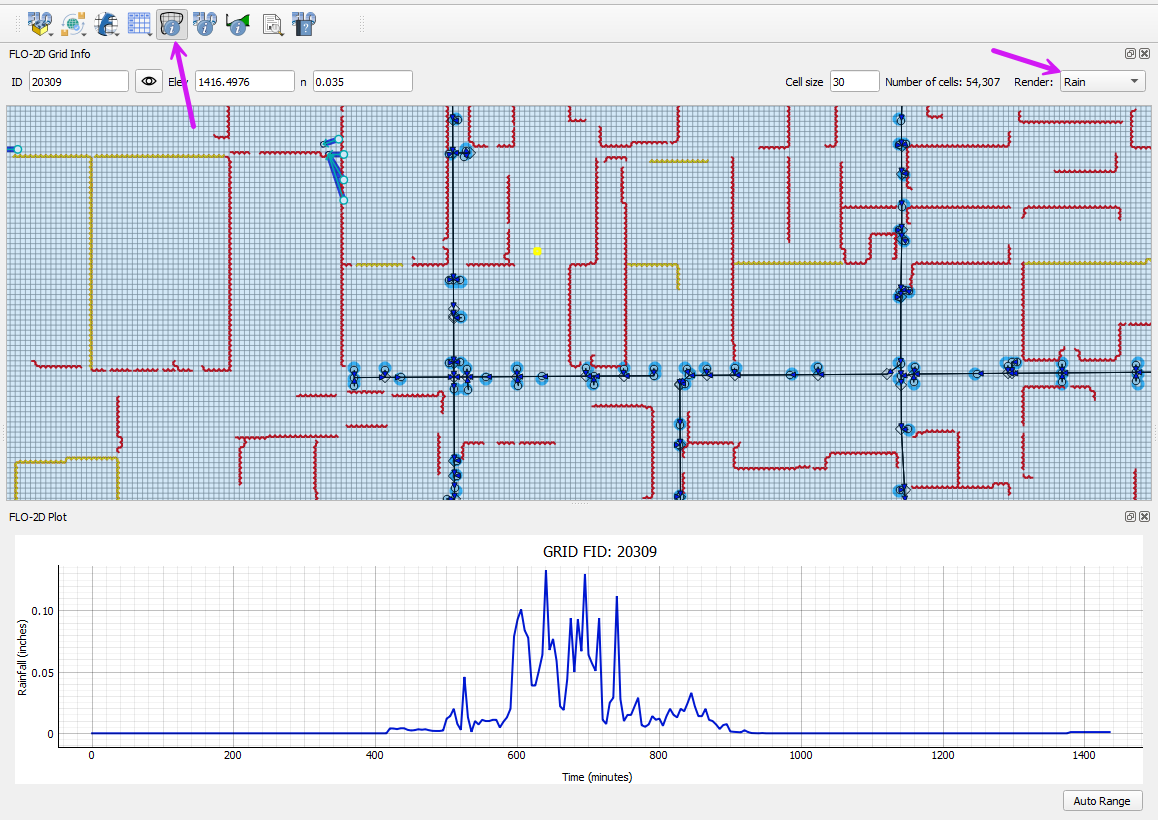The height and width of the screenshot is (820, 1158).
Task: Open the document search report tool
Action: tap(272, 23)
